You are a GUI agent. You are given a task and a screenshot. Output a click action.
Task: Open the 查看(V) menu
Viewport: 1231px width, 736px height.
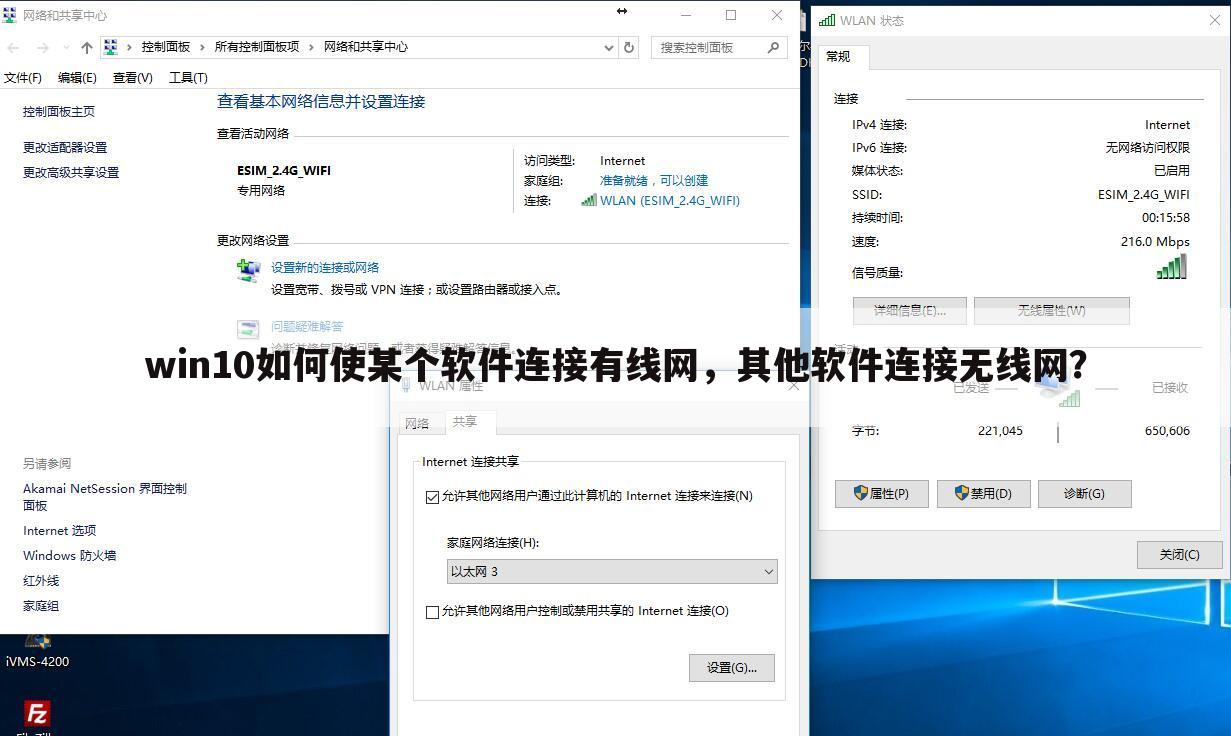click(130, 77)
